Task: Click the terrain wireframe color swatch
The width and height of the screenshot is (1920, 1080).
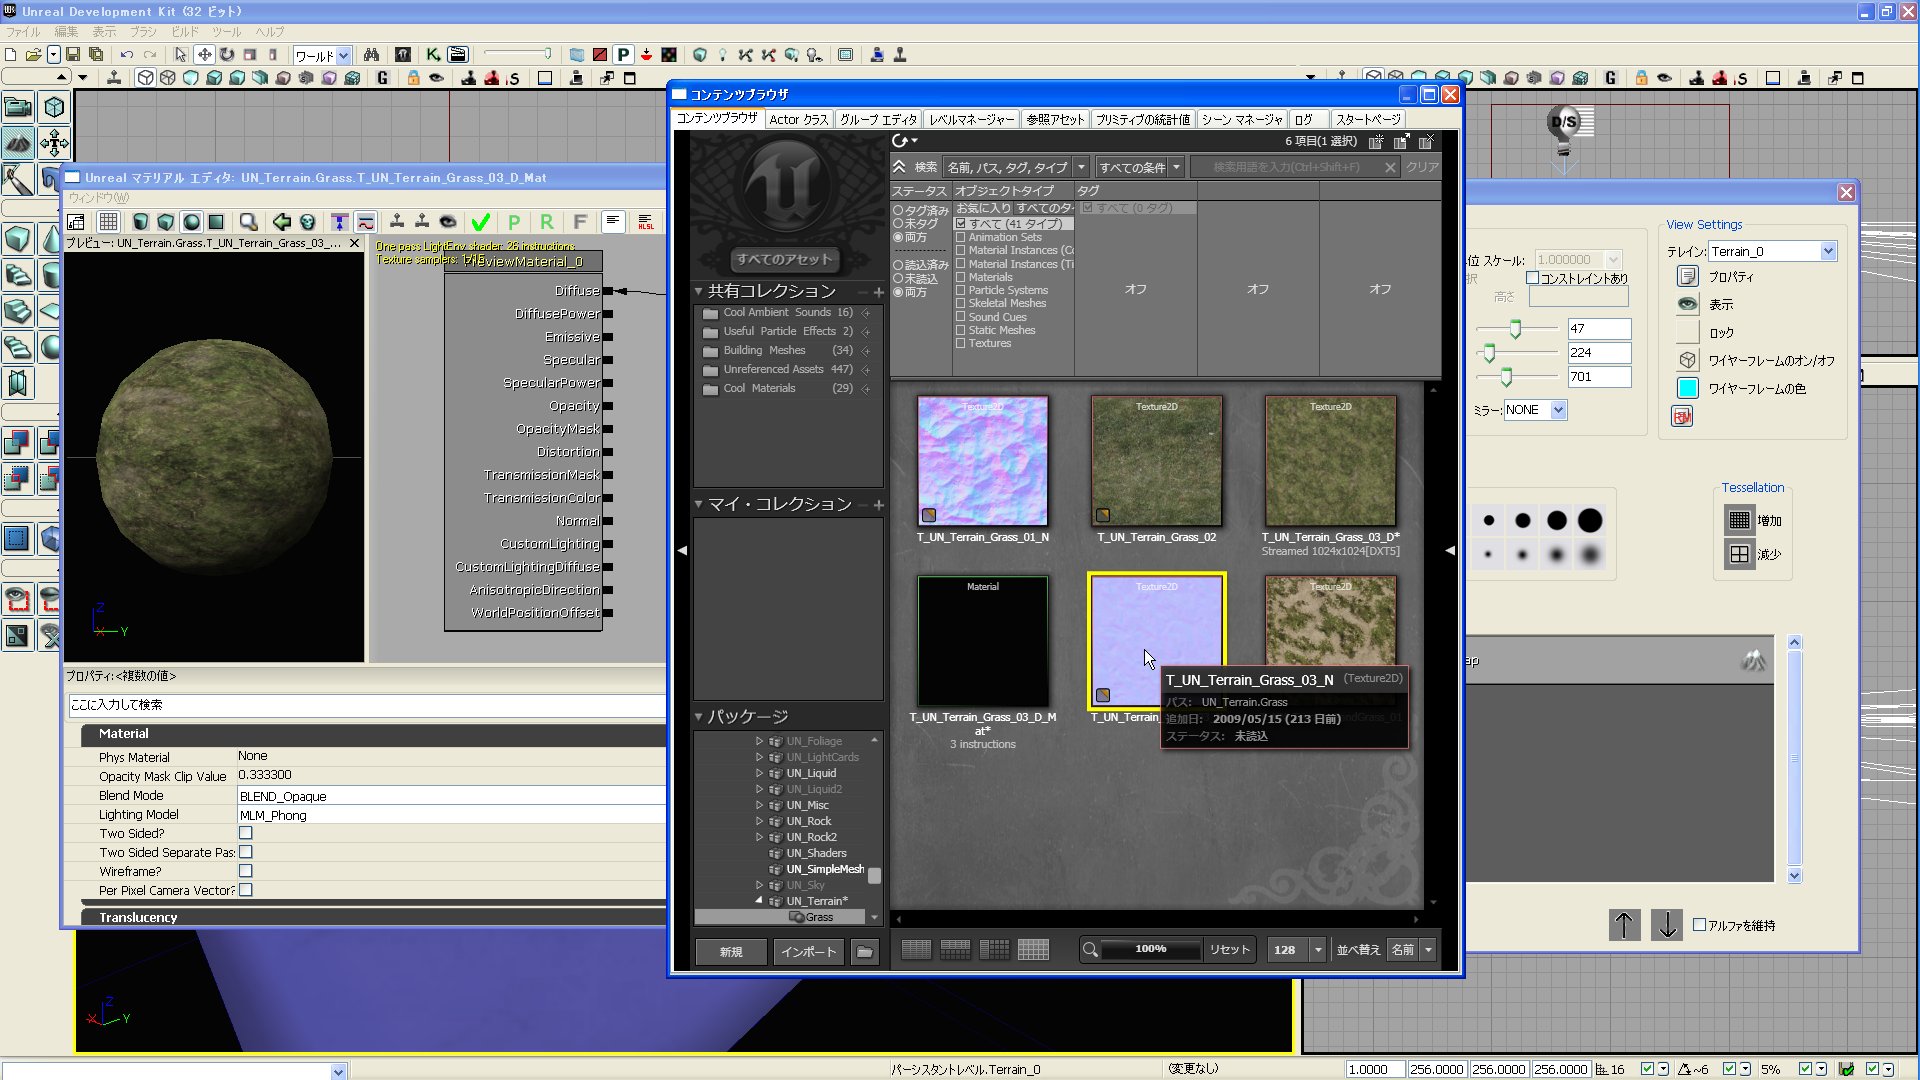Action: point(1688,389)
